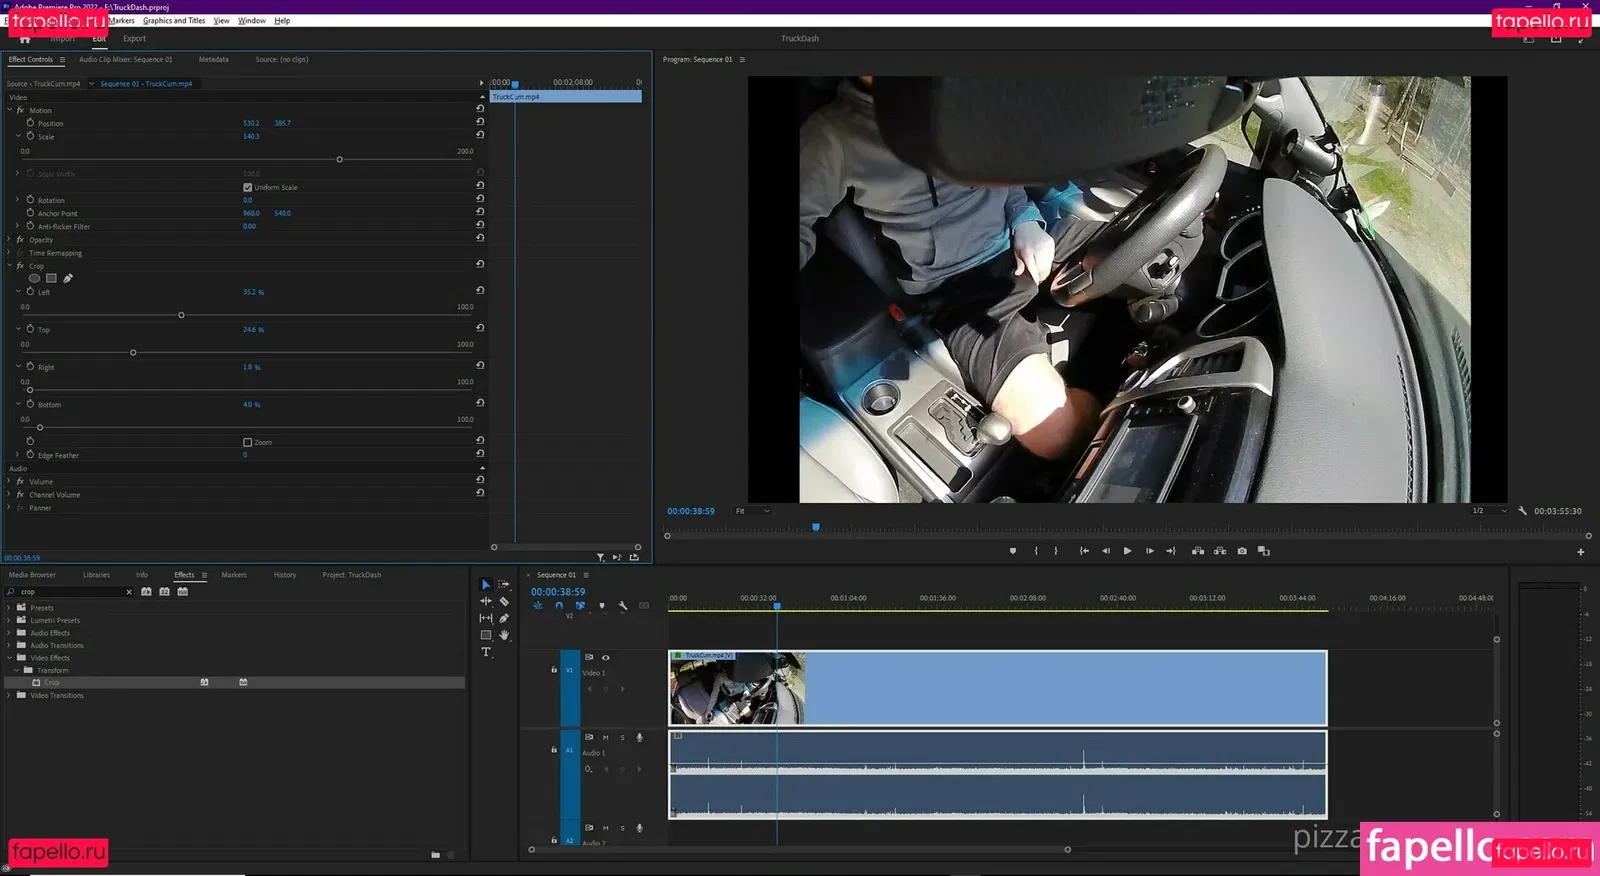Uncheck the Uniform Scale checkbox
Viewport: 1600px width, 876px height.
248,187
